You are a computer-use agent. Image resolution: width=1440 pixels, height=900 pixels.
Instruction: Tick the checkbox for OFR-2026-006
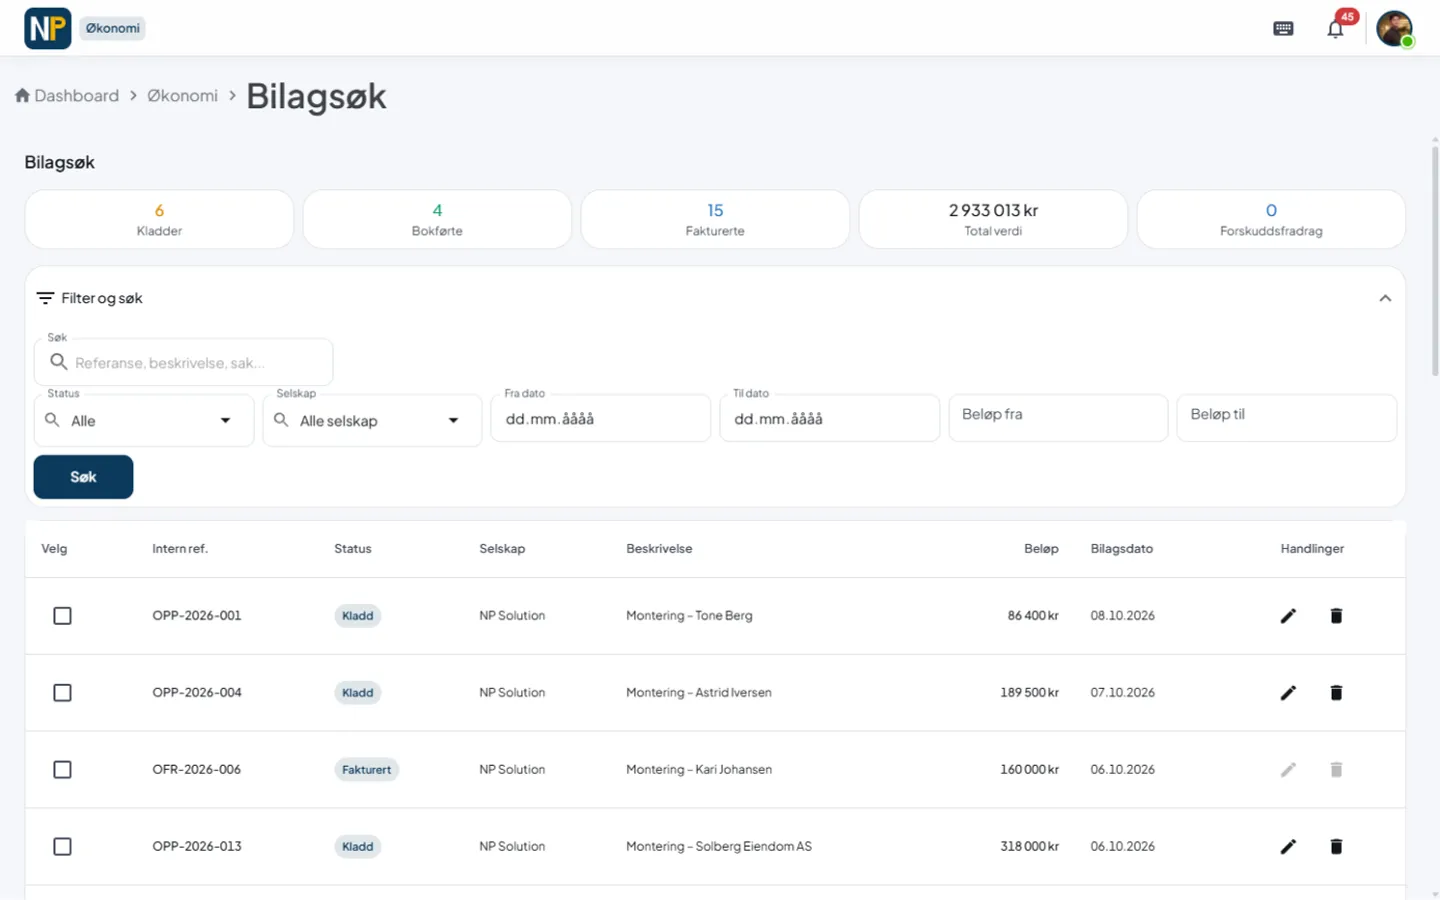(x=62, y=770)
